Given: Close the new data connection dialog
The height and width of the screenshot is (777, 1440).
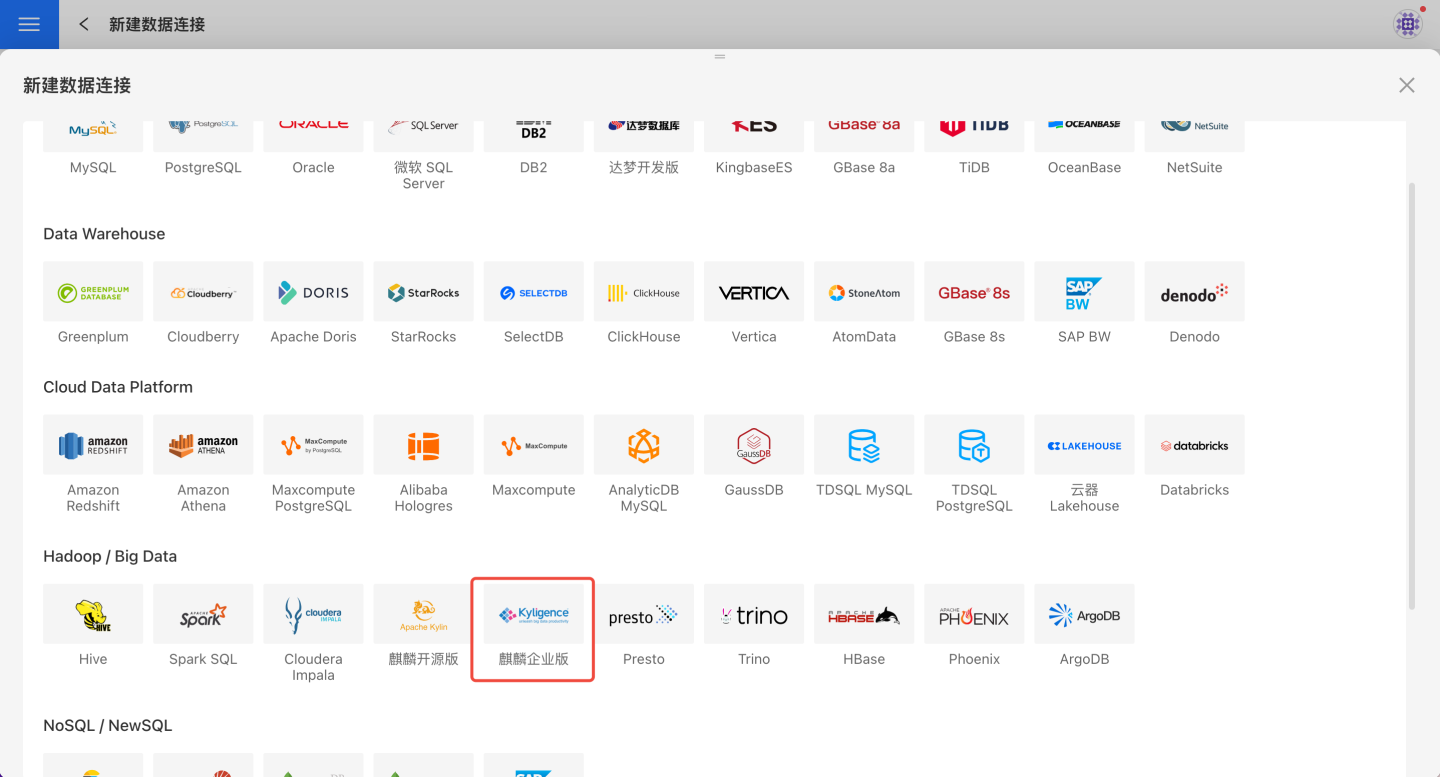Looking at the screenshot, I should click(x=1406, y=86).
